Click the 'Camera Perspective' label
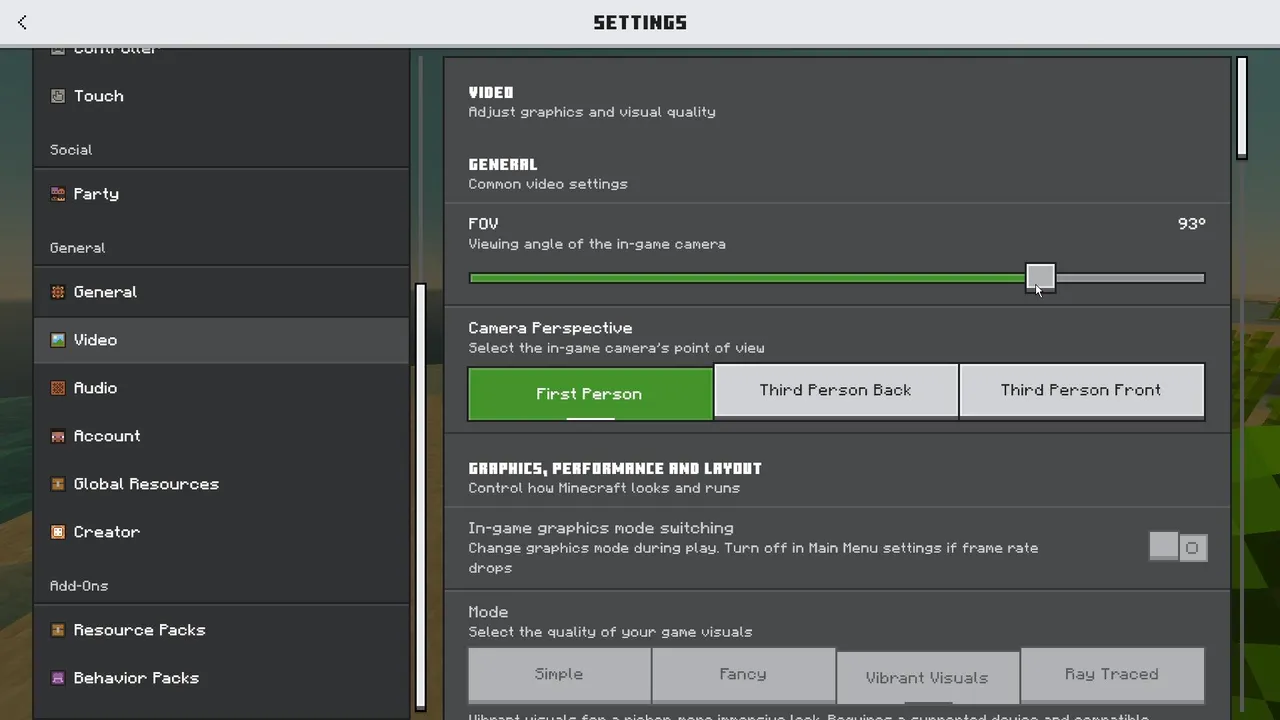This screenshot has height=720, width=1280. tap(550, 328)
